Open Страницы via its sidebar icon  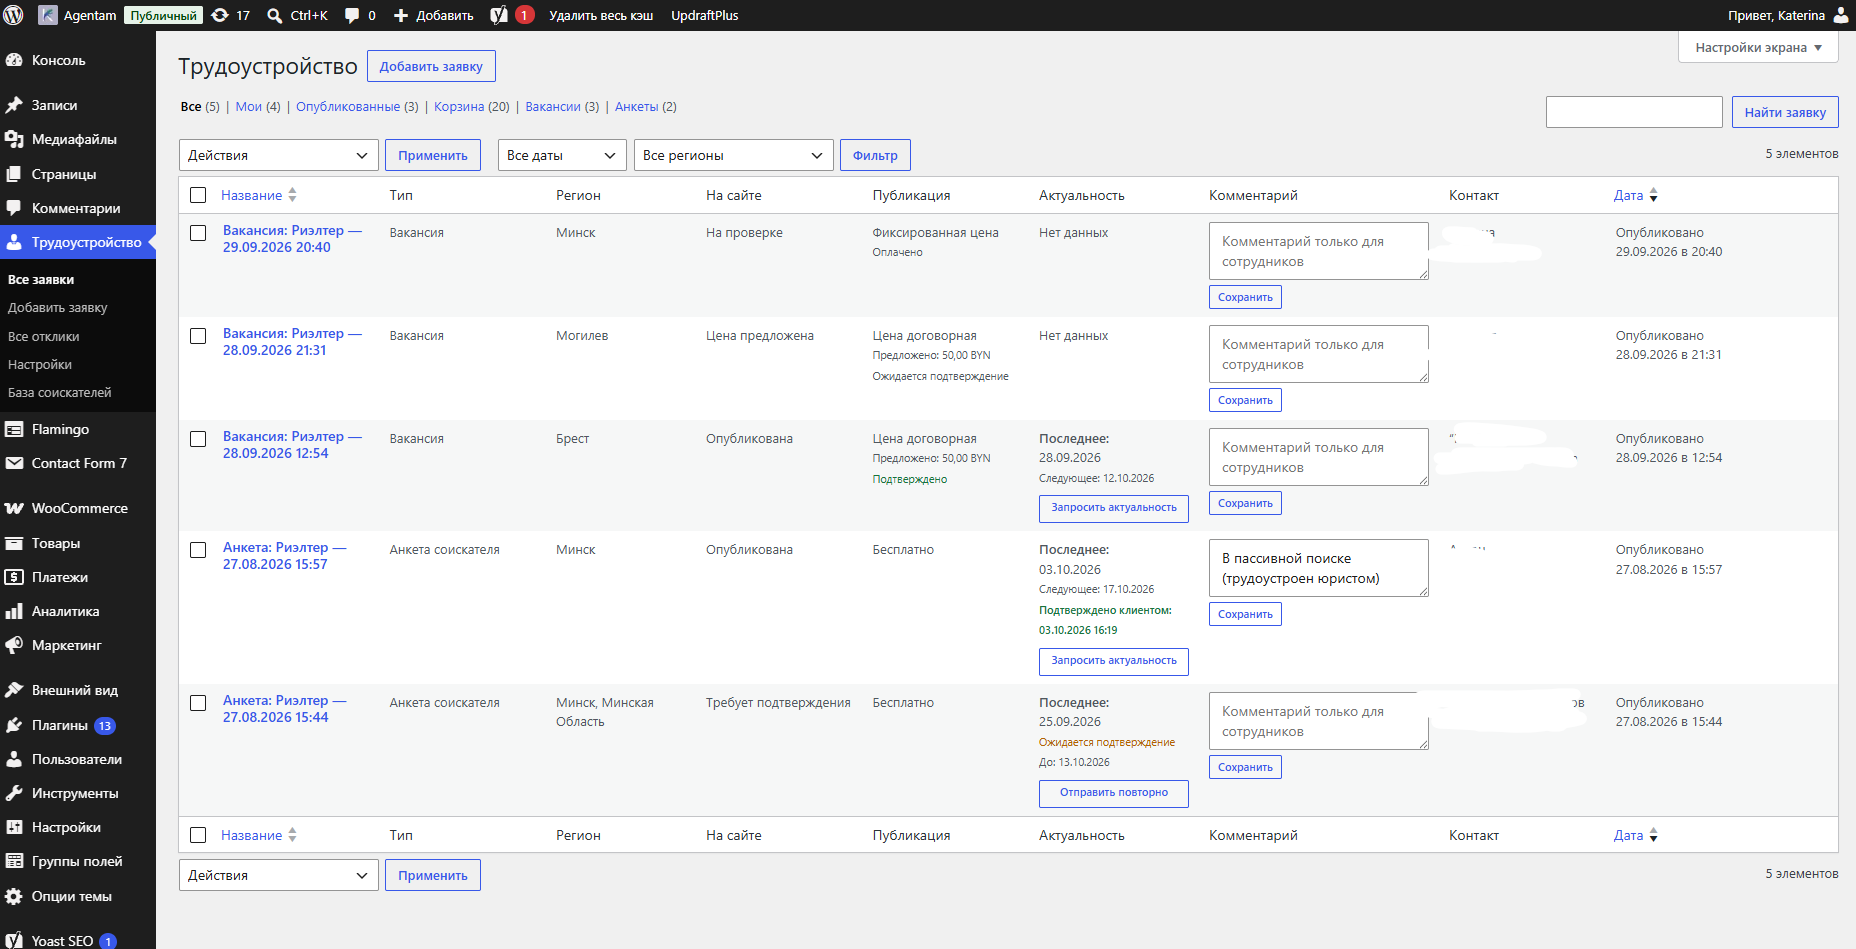[14, 174]
